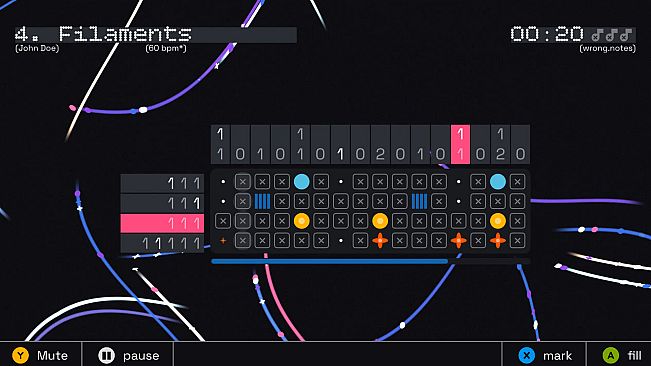Image resolution: width=651 pixels, height=366 pixels.
Task: Select the pink-highlighted row clue 1 1 1
Action: 162,223
